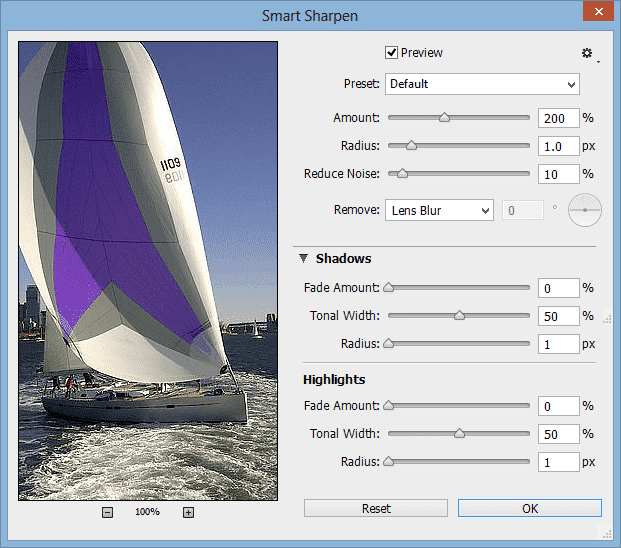
Task: Click the top Radius slider handle
Action: (411, 145)
